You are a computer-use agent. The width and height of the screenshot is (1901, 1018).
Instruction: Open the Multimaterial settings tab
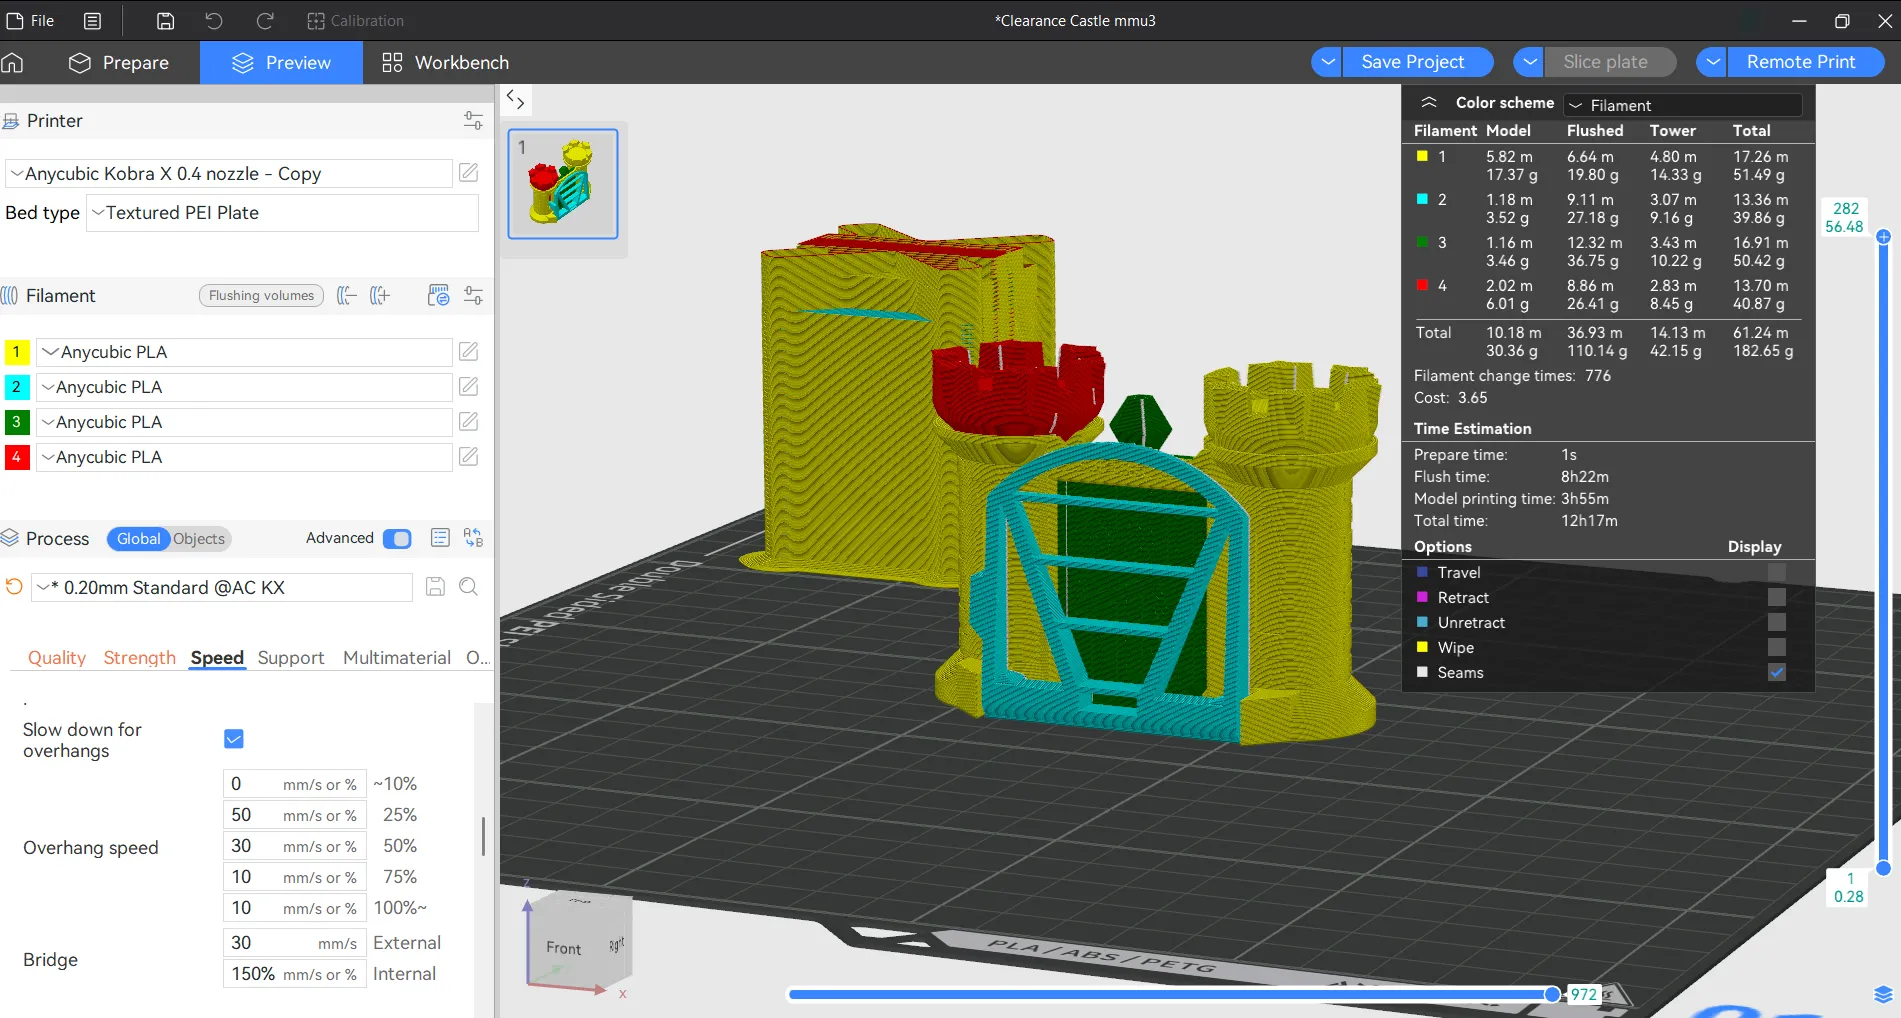pyautogui.click(x=397, y=658)
